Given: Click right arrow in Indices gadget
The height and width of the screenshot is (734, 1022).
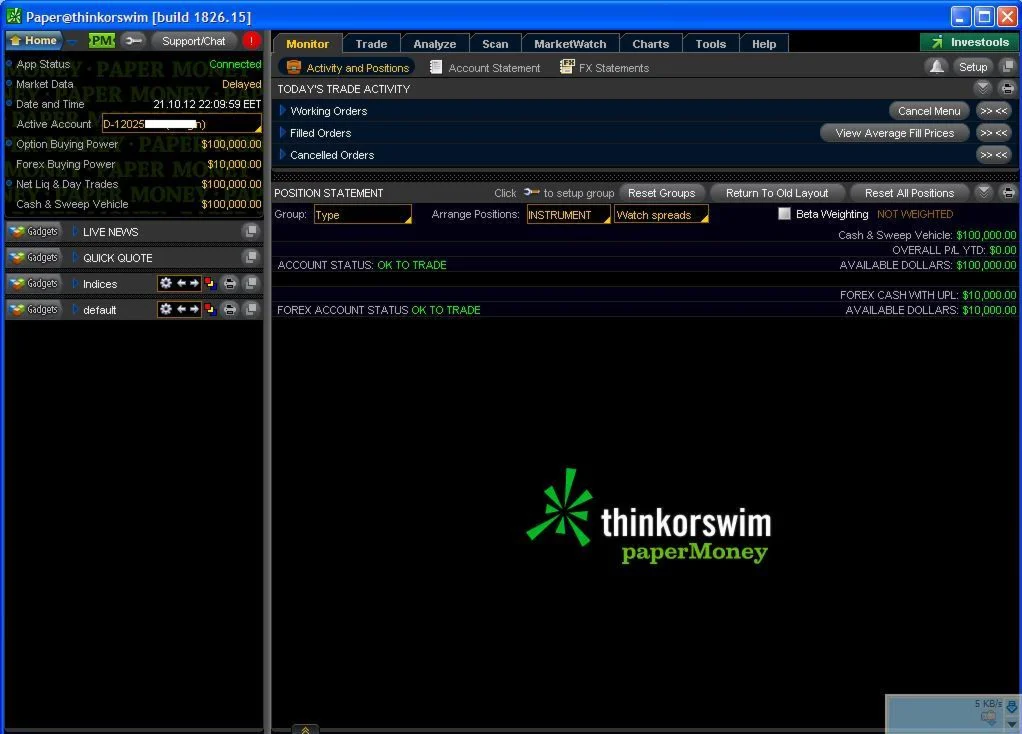Looking at the screenshot, I should pyautogui.click(x=194, y=283).
